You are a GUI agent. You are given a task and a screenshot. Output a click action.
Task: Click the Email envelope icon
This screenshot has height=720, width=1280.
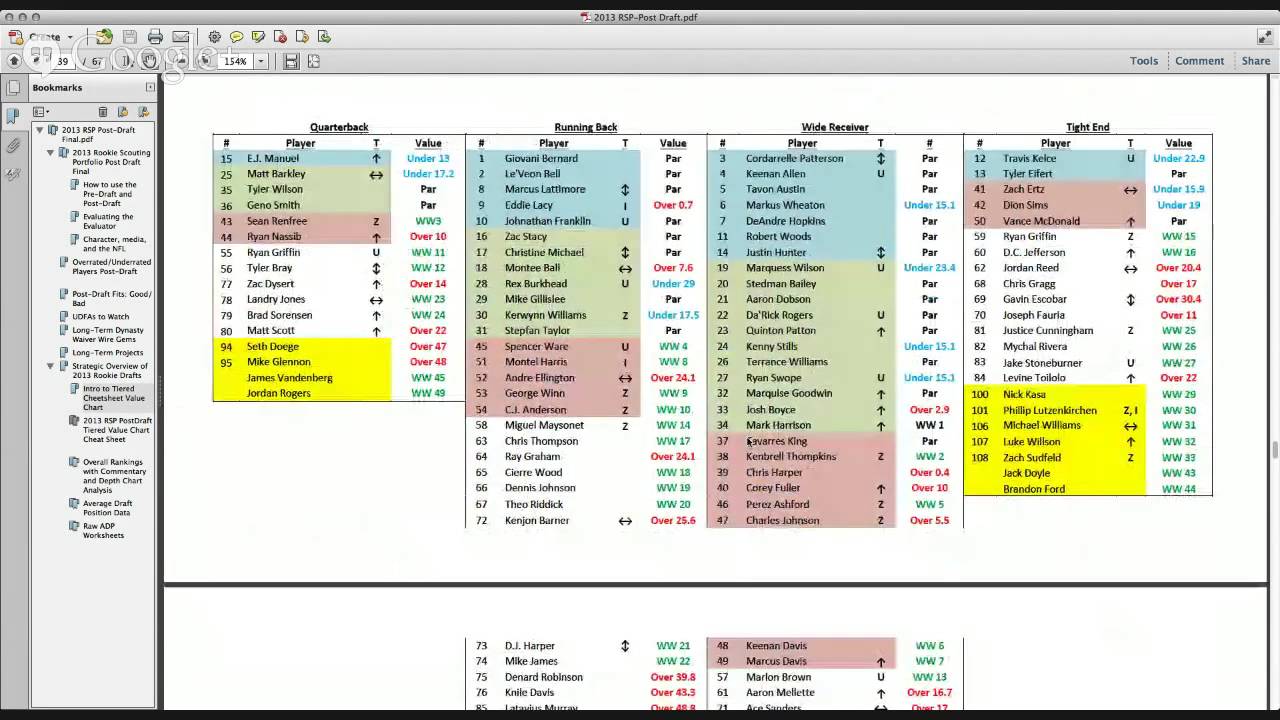tap(180, 37)
